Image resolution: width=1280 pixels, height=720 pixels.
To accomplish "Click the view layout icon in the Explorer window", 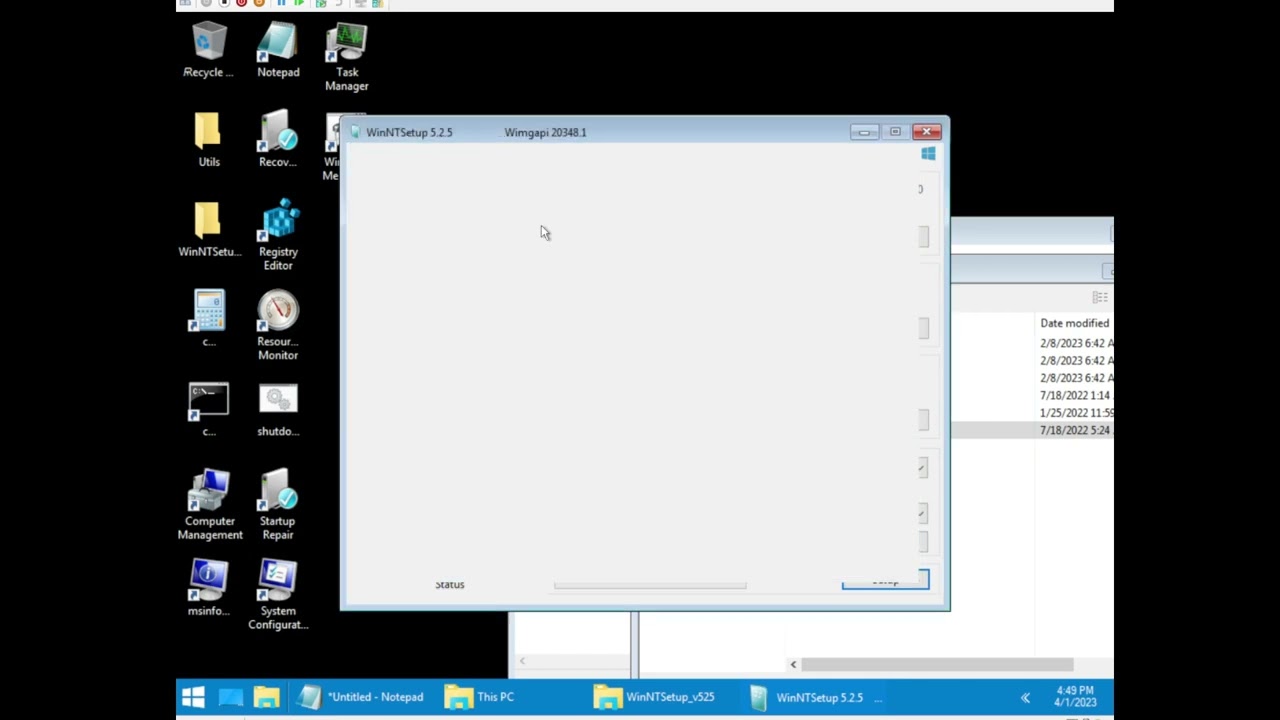I will (1100, 297).
